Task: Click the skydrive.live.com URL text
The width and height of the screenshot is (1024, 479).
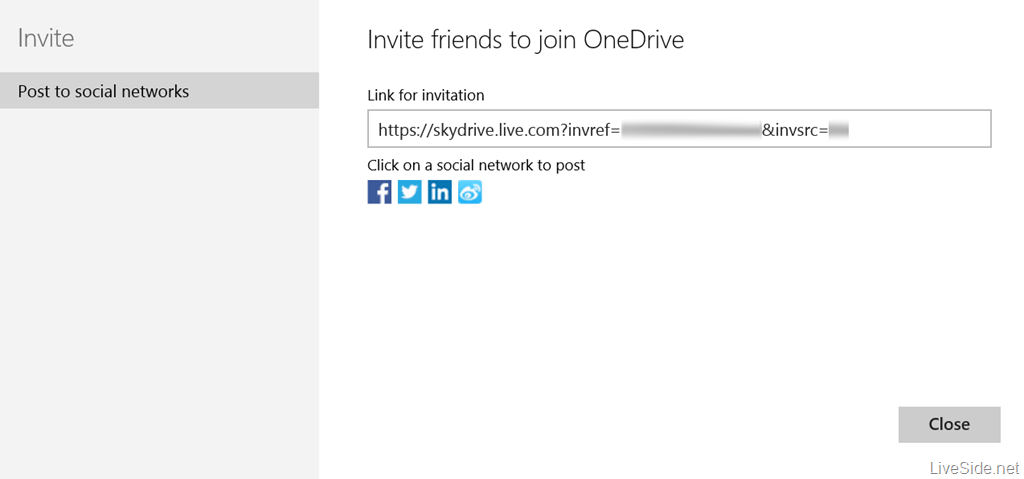Action: pos(472,129)
